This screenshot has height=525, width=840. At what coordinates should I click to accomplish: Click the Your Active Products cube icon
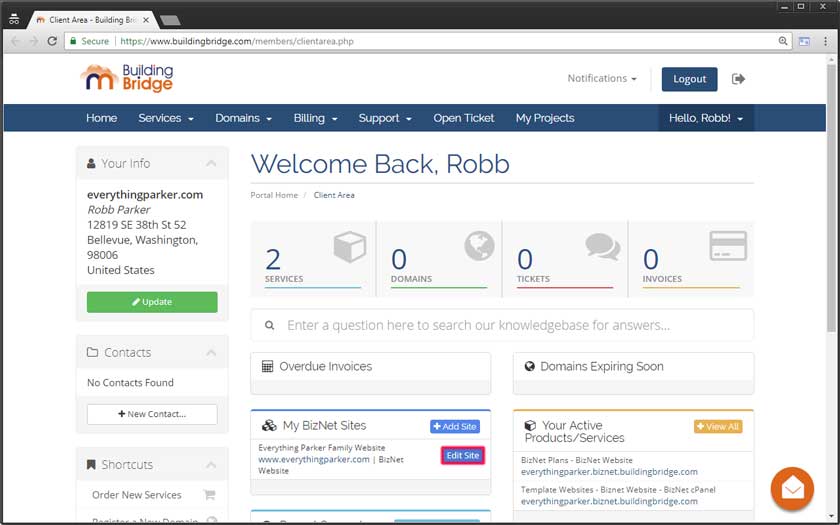click(530, 425)
